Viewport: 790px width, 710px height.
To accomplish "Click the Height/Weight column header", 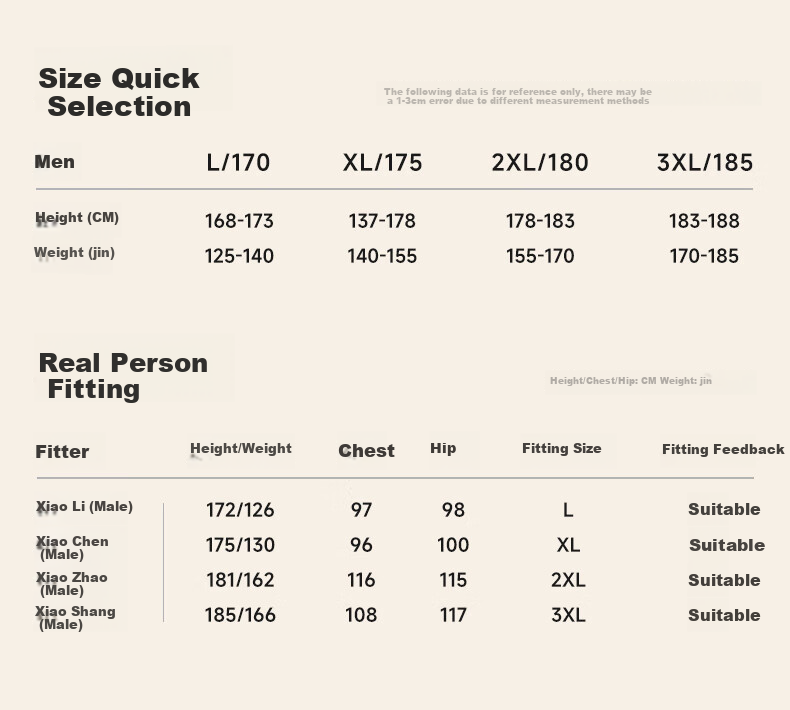I will point(241,448).
